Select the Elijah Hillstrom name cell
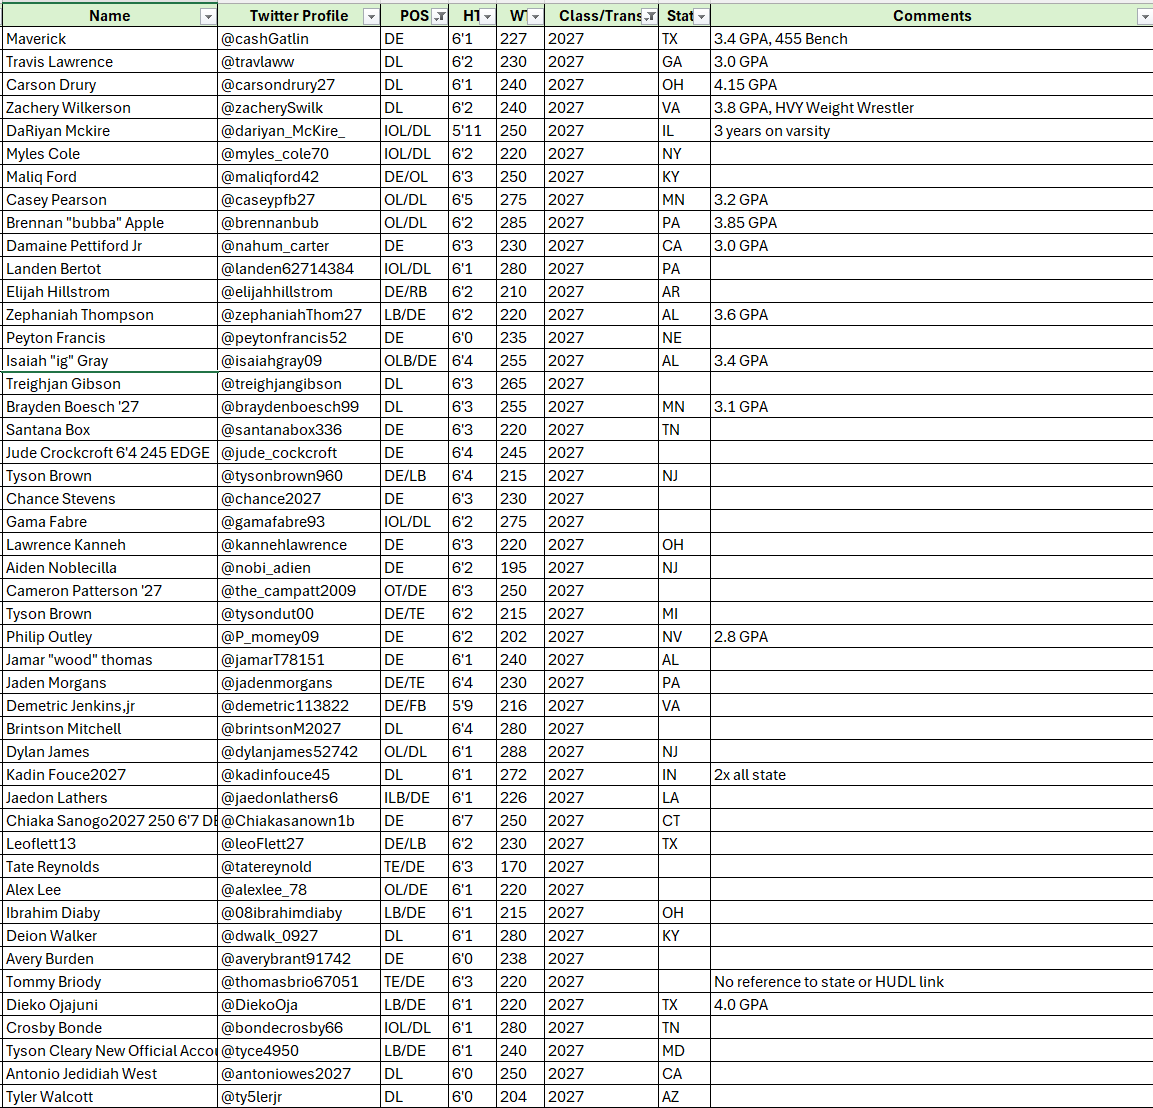The image size is (1153, 1108). [110, 292]
